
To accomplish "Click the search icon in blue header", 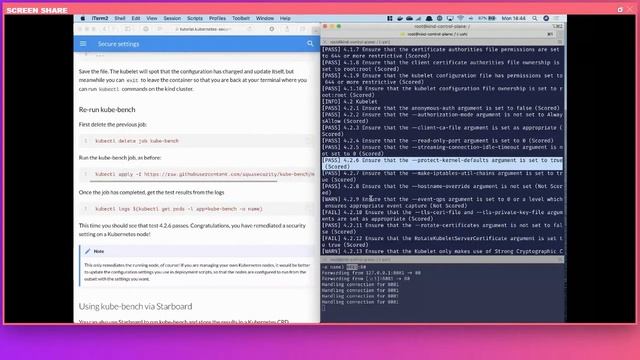I will tap(310, 44).
